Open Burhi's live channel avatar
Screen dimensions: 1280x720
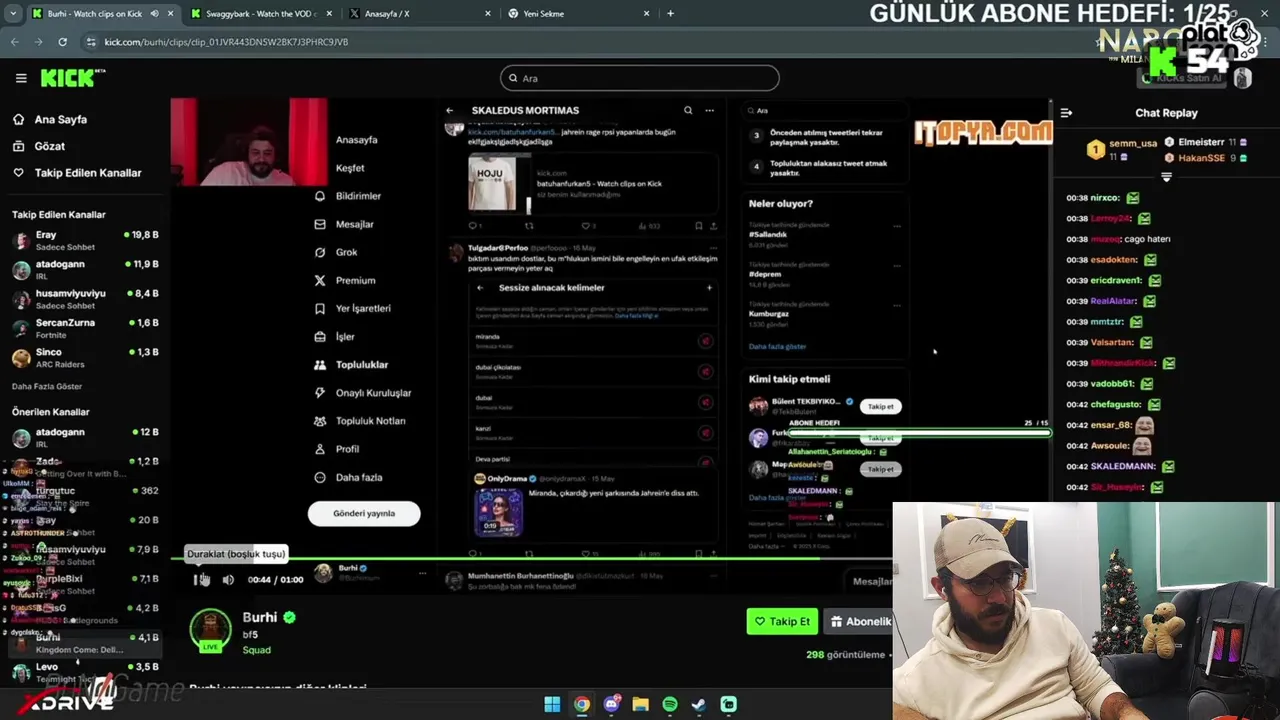210,630
